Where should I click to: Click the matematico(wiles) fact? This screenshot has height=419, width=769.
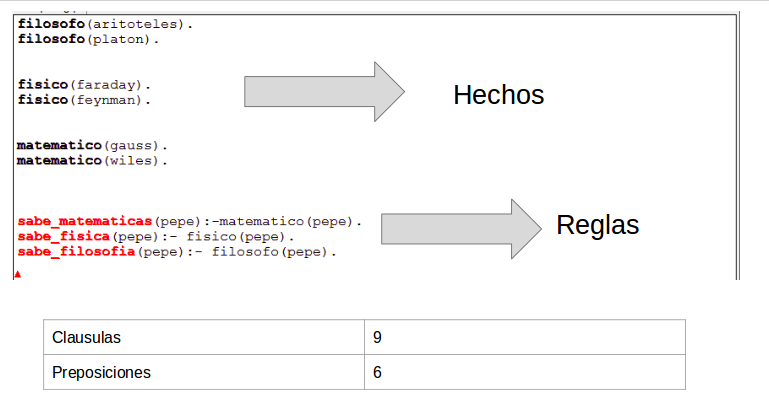[92, 160]
